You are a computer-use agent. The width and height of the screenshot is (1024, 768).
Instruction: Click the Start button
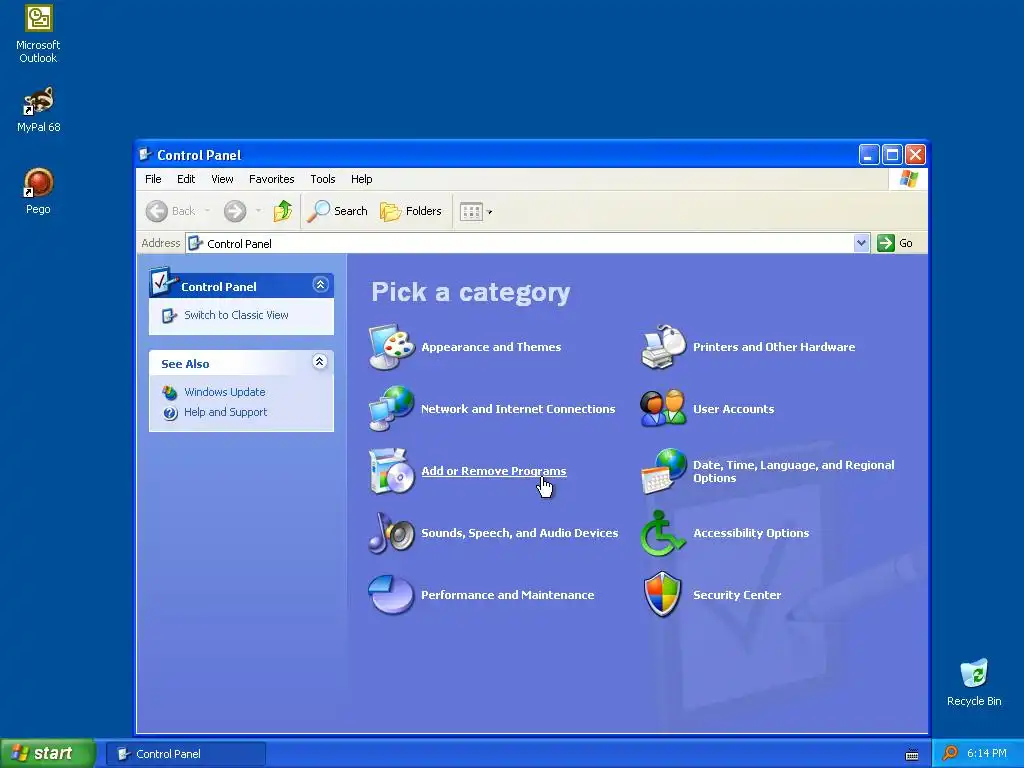click(47, 753)
